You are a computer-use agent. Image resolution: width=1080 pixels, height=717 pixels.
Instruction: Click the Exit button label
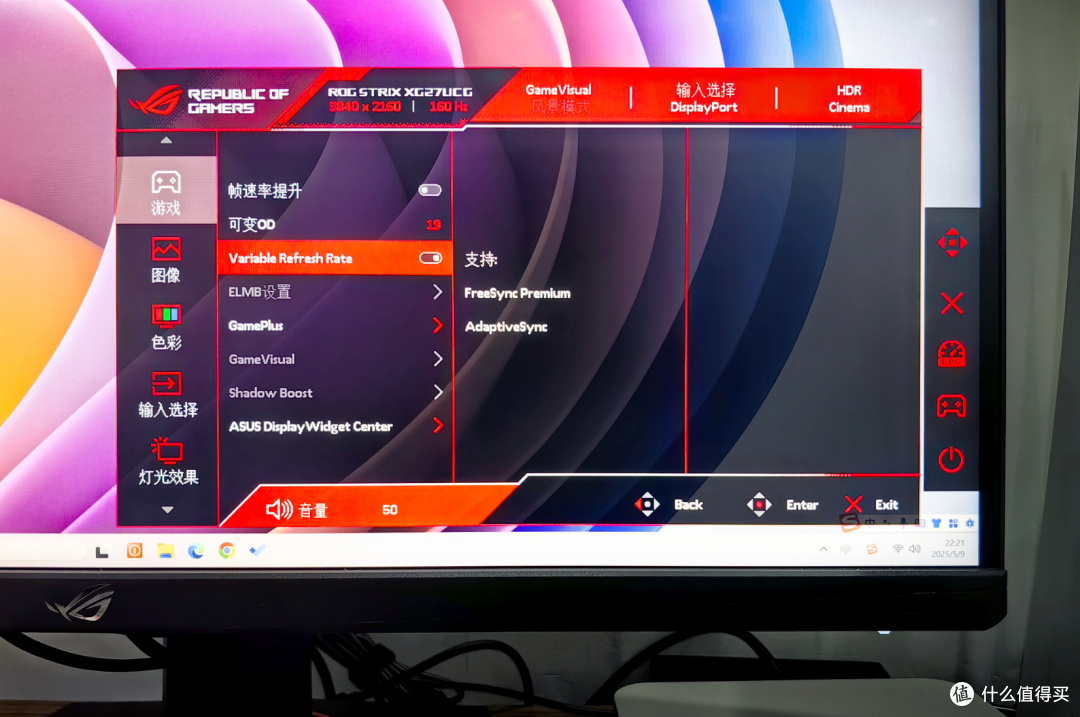point(886,505)
